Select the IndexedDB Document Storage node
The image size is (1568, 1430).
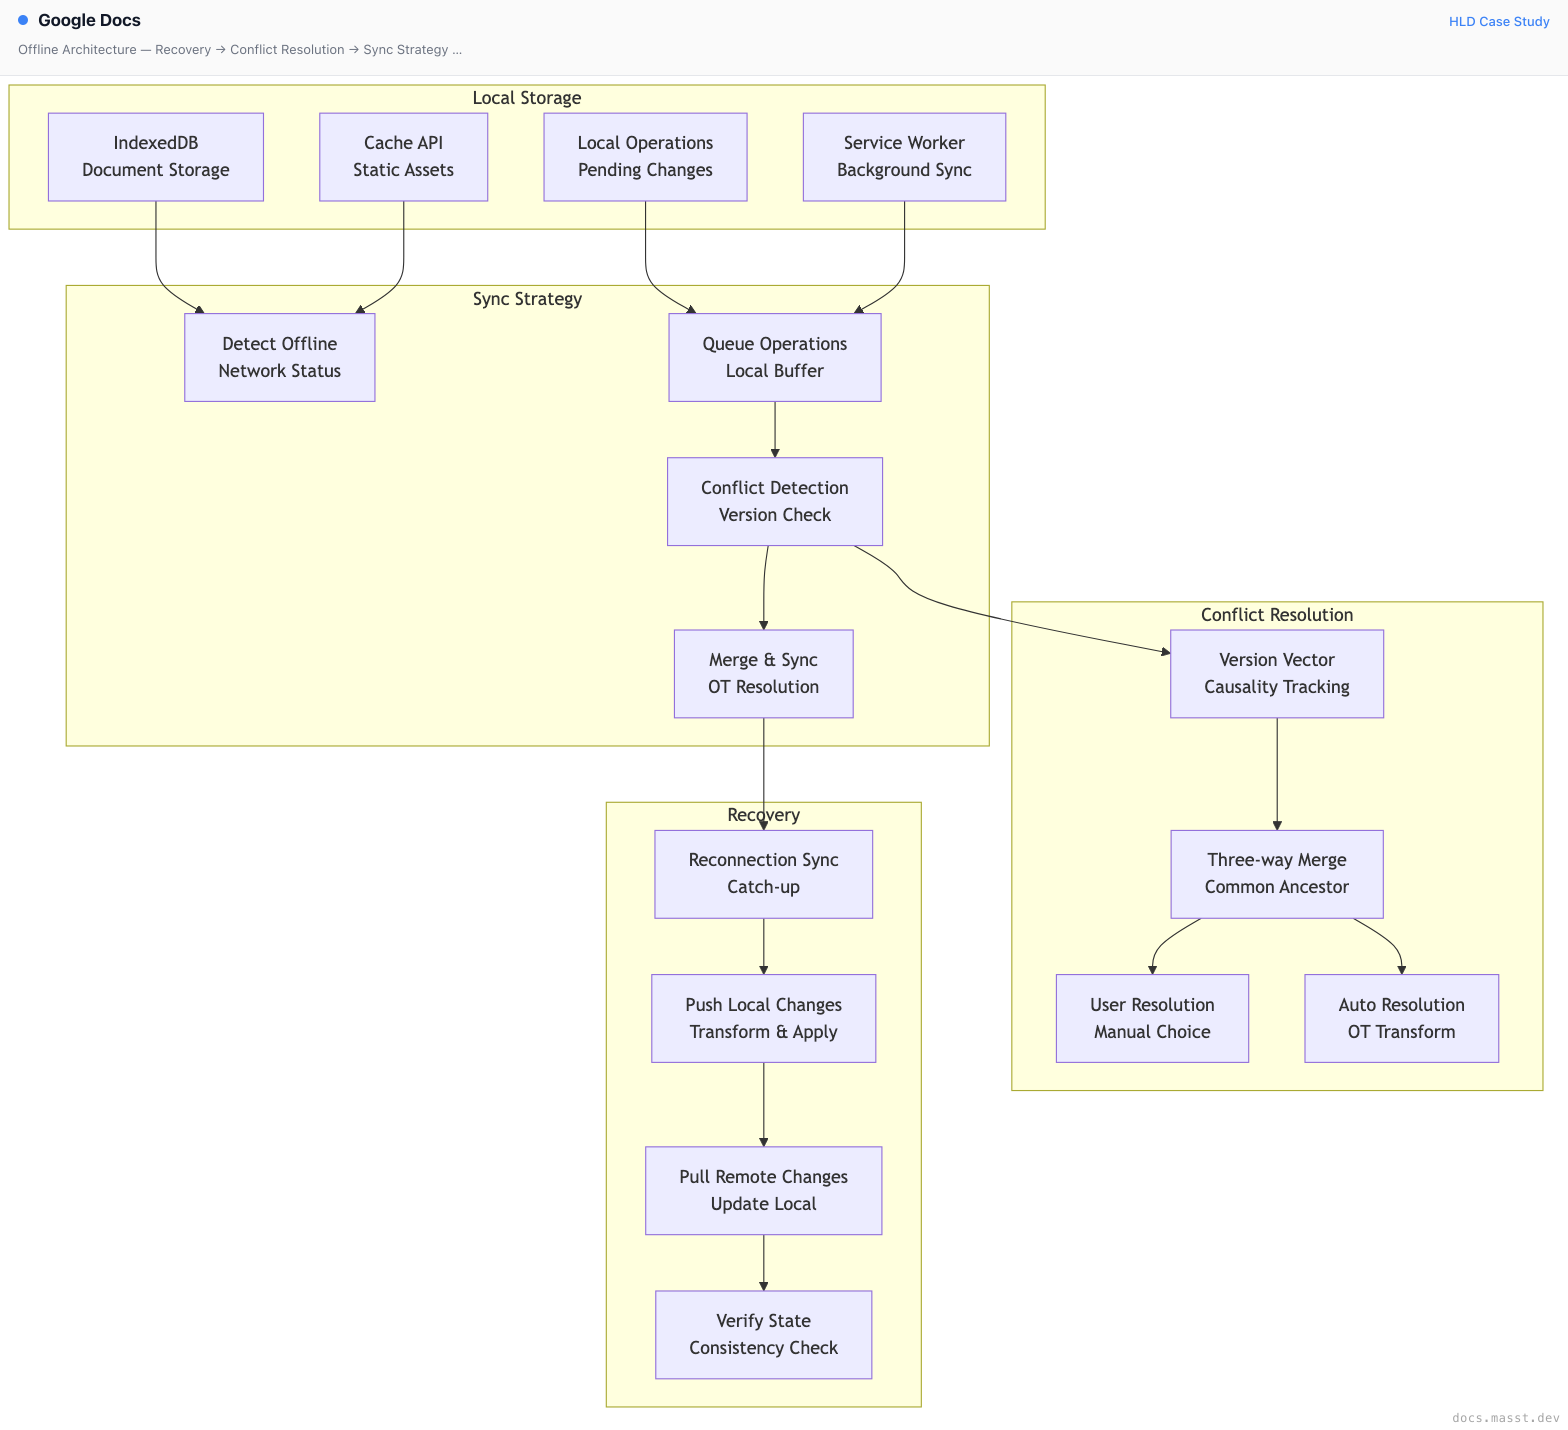156,157
